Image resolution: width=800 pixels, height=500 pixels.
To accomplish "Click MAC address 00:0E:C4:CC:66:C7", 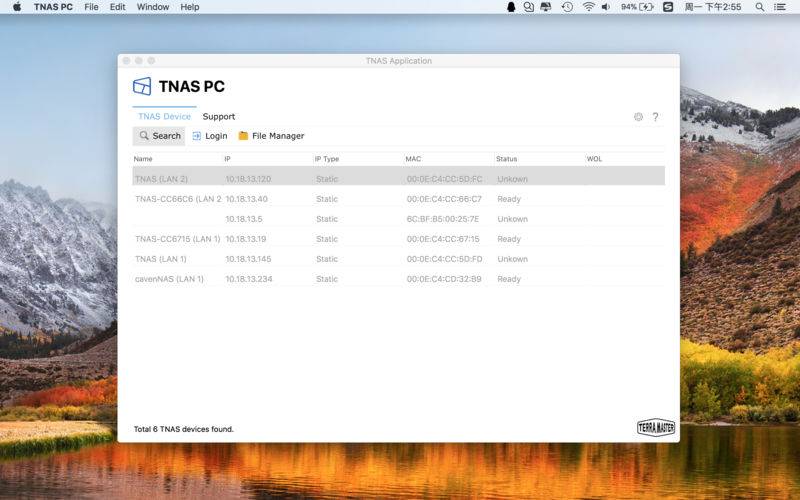I will tap(444, 199).
